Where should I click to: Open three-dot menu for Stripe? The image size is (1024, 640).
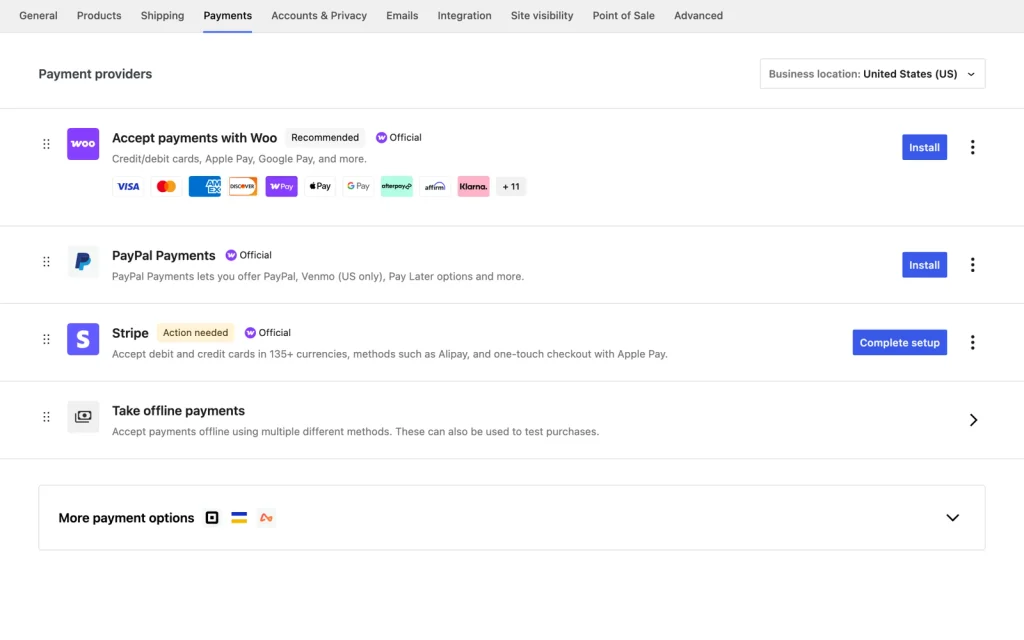tap(972, 342)
